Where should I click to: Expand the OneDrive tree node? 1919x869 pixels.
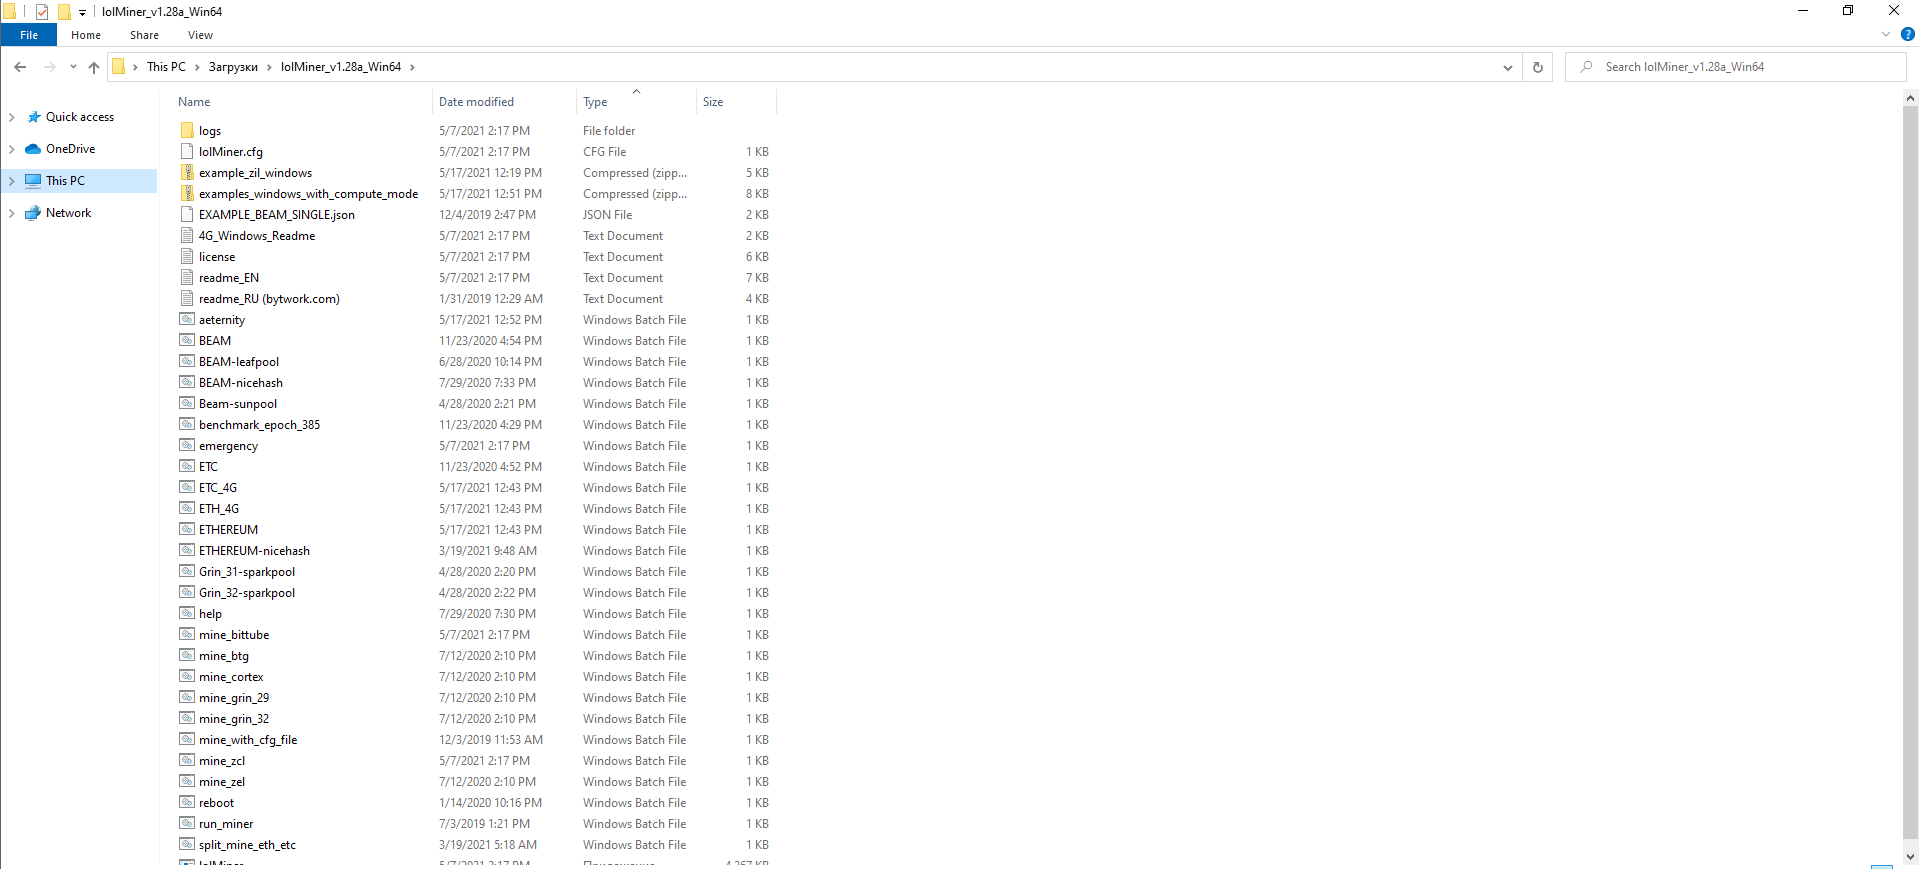(11, 149)
